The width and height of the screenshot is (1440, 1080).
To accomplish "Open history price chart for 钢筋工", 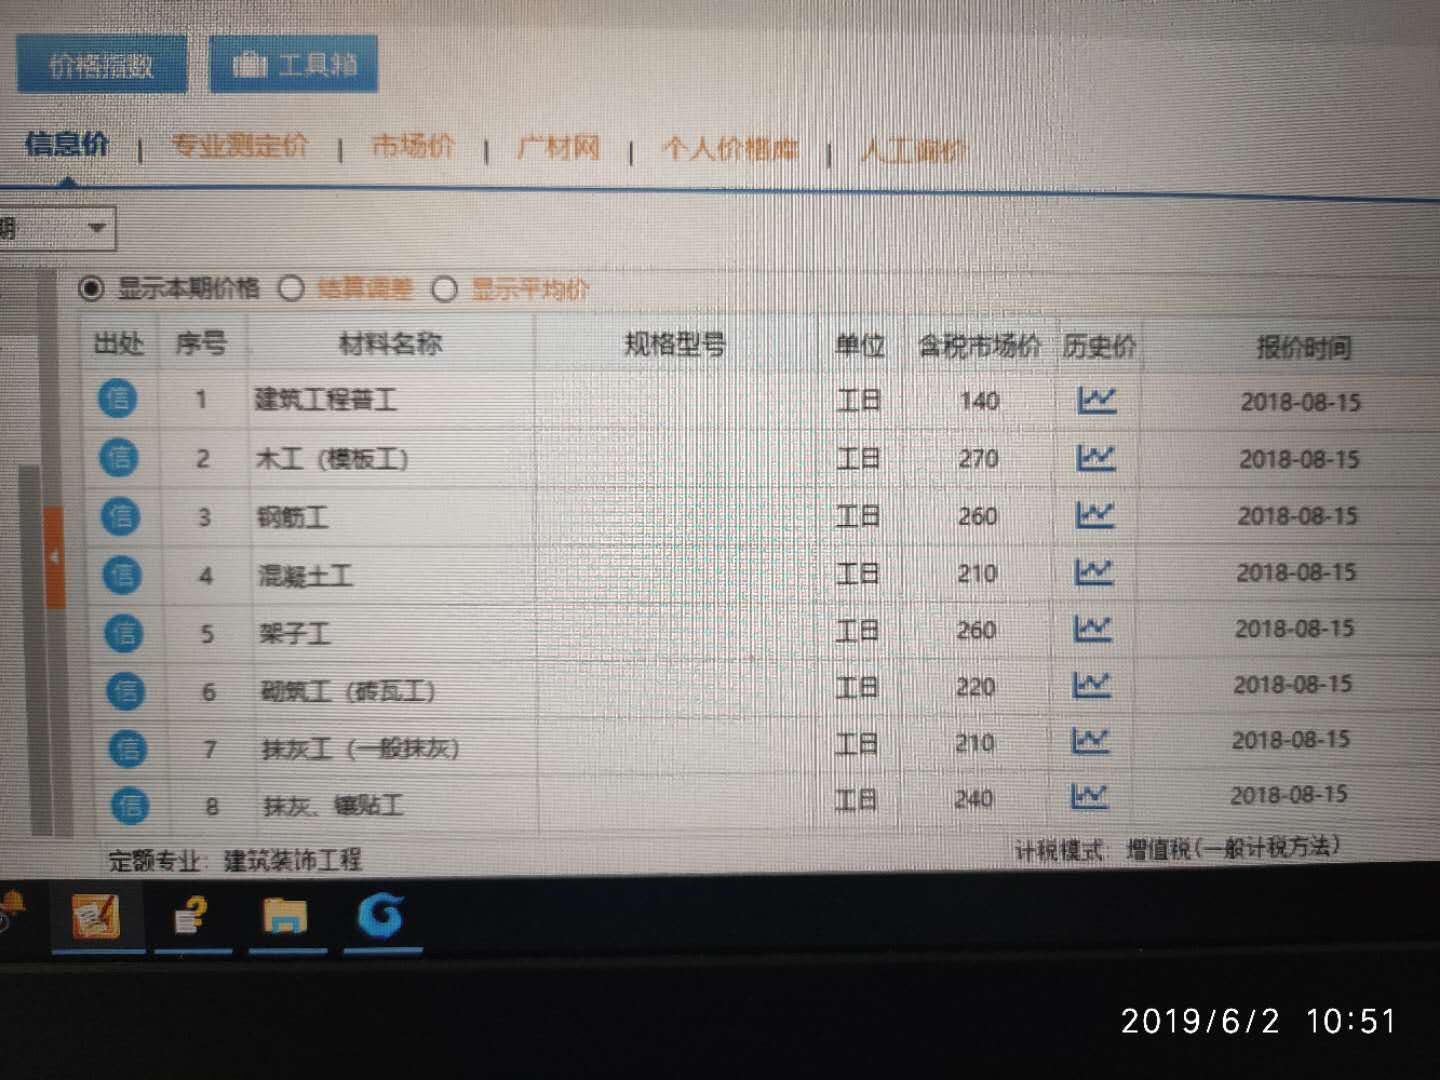I will pos(1094,515).
